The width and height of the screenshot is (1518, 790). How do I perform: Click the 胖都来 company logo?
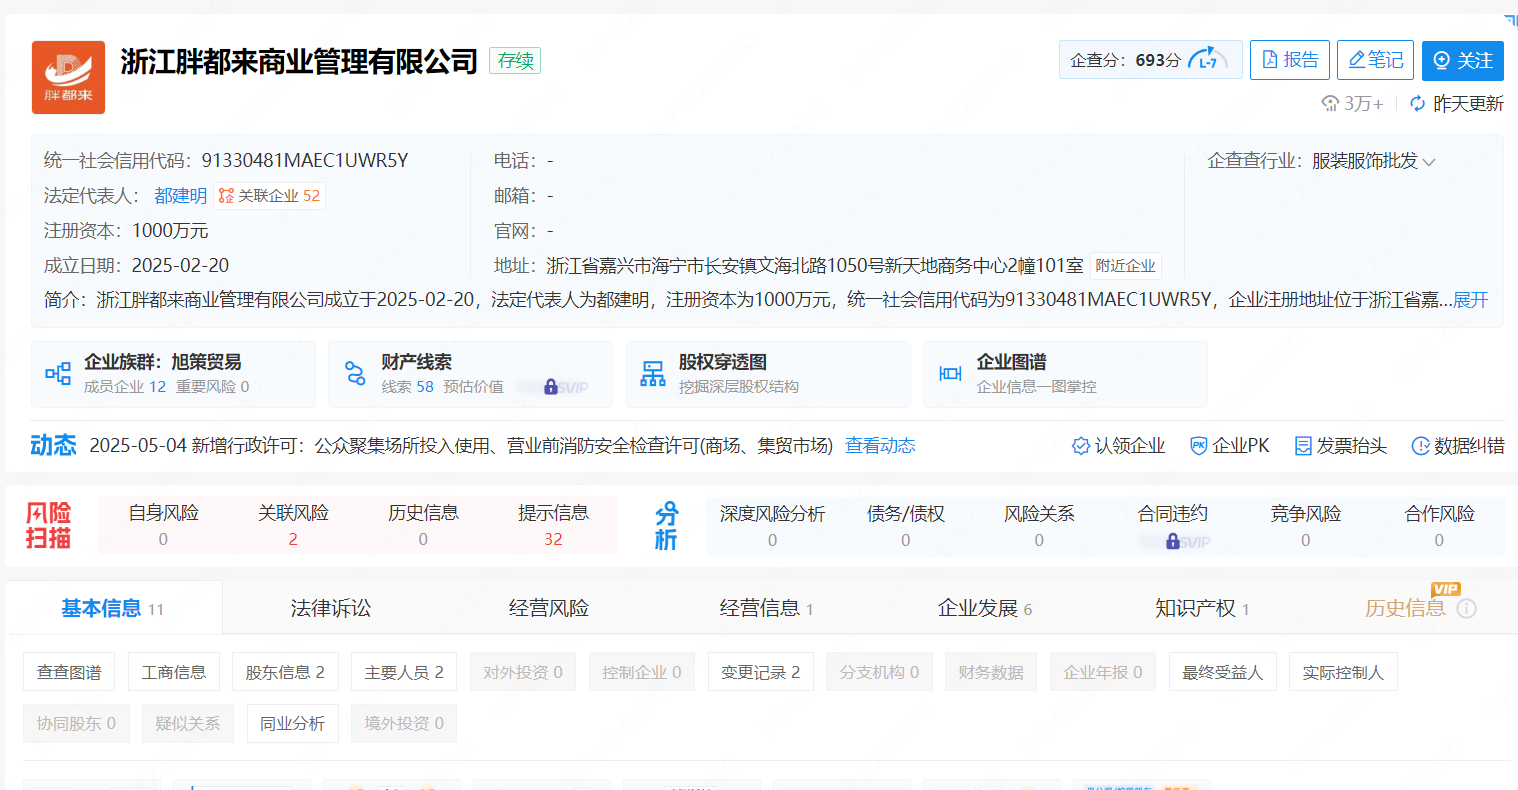click(x=68, y=77)
